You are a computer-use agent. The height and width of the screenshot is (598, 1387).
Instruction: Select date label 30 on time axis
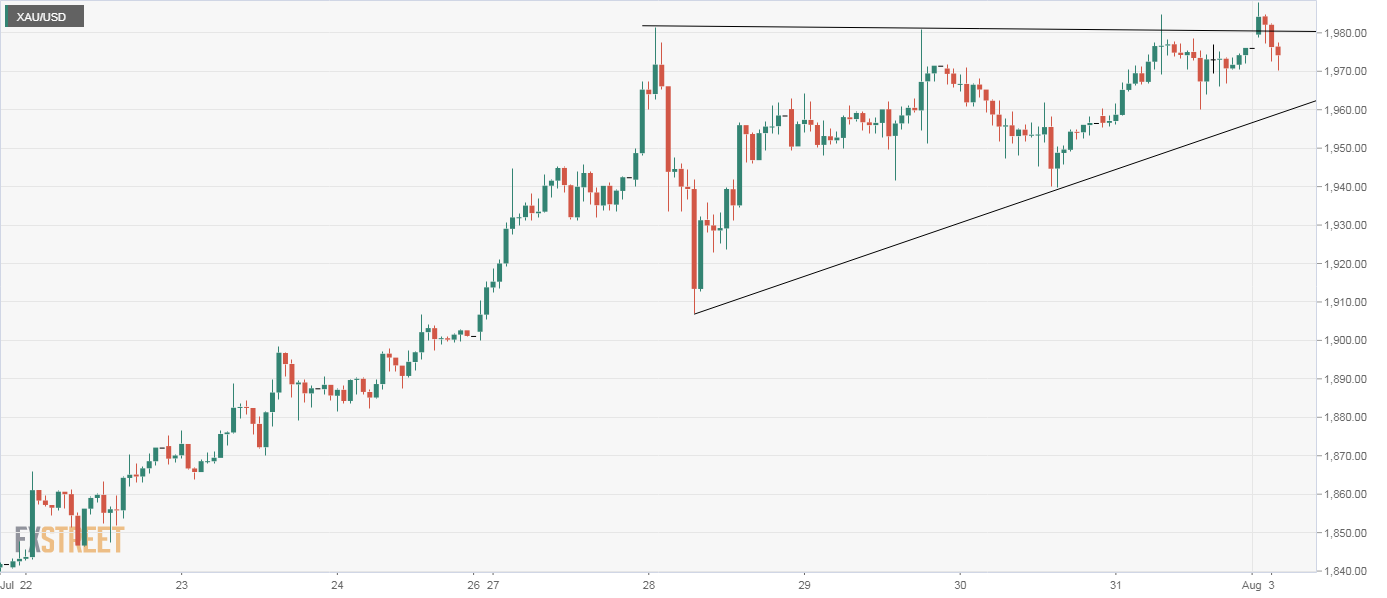[960, 584]
